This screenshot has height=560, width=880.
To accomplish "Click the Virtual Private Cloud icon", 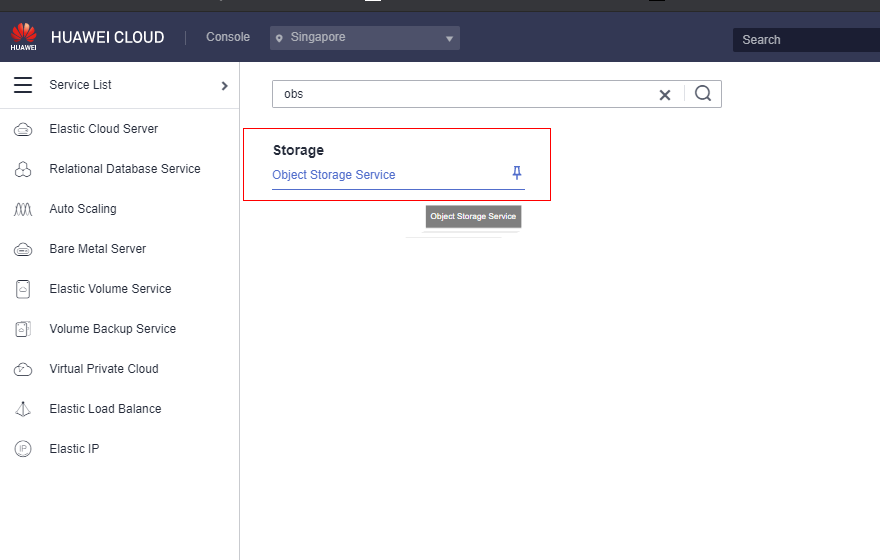I will click(x=23, y=369).
